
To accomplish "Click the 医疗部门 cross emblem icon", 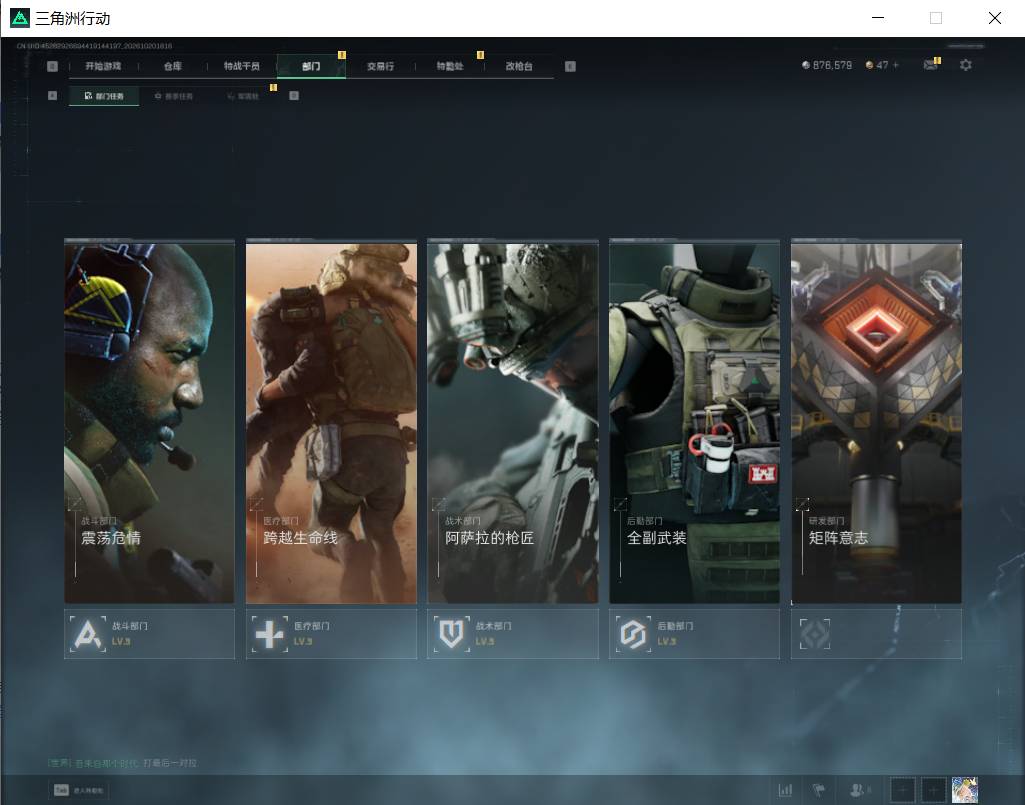I will pos(269,634).
